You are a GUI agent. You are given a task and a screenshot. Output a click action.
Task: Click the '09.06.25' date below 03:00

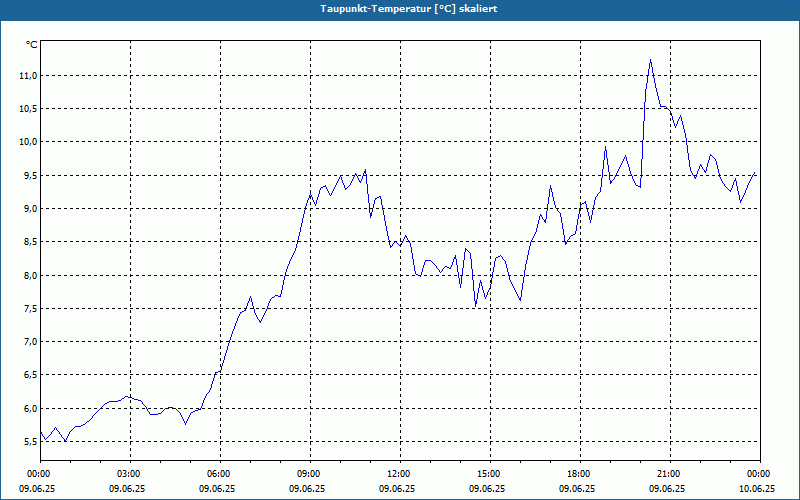pyautogui.click(x=127, y=488)
